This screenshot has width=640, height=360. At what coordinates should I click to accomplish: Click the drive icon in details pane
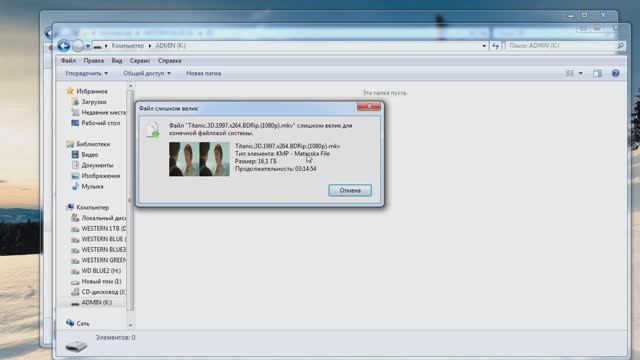(x=76, y=346)
